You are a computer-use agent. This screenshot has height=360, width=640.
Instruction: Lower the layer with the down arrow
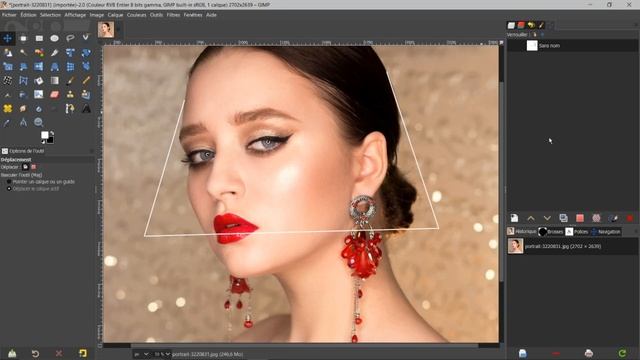click(x=547, y=218)
